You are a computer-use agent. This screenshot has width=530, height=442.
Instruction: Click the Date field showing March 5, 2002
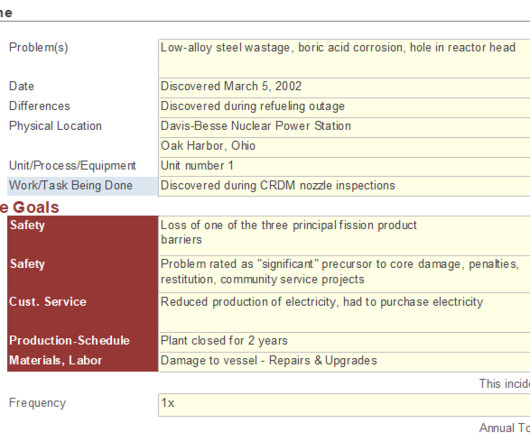344,88
